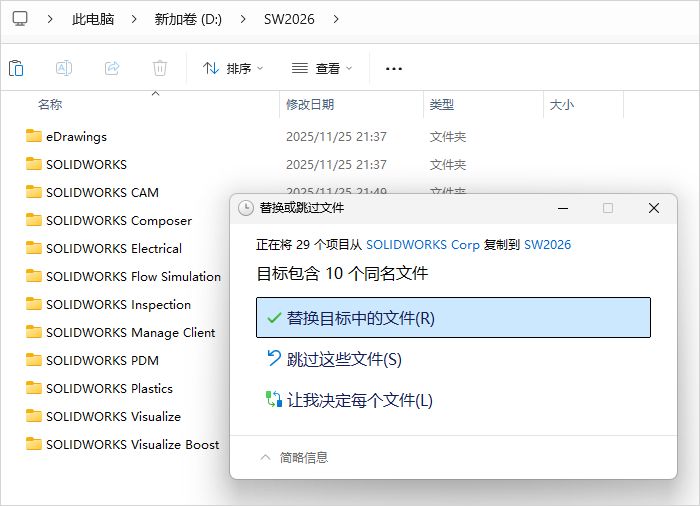Click the green checkmark replace icon
The height and width of the screenshot is (506, 700).
[274, 318]
